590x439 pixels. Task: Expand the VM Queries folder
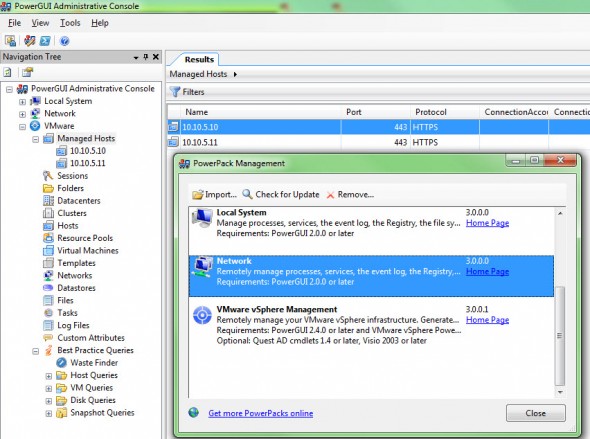tap(49, 389)
